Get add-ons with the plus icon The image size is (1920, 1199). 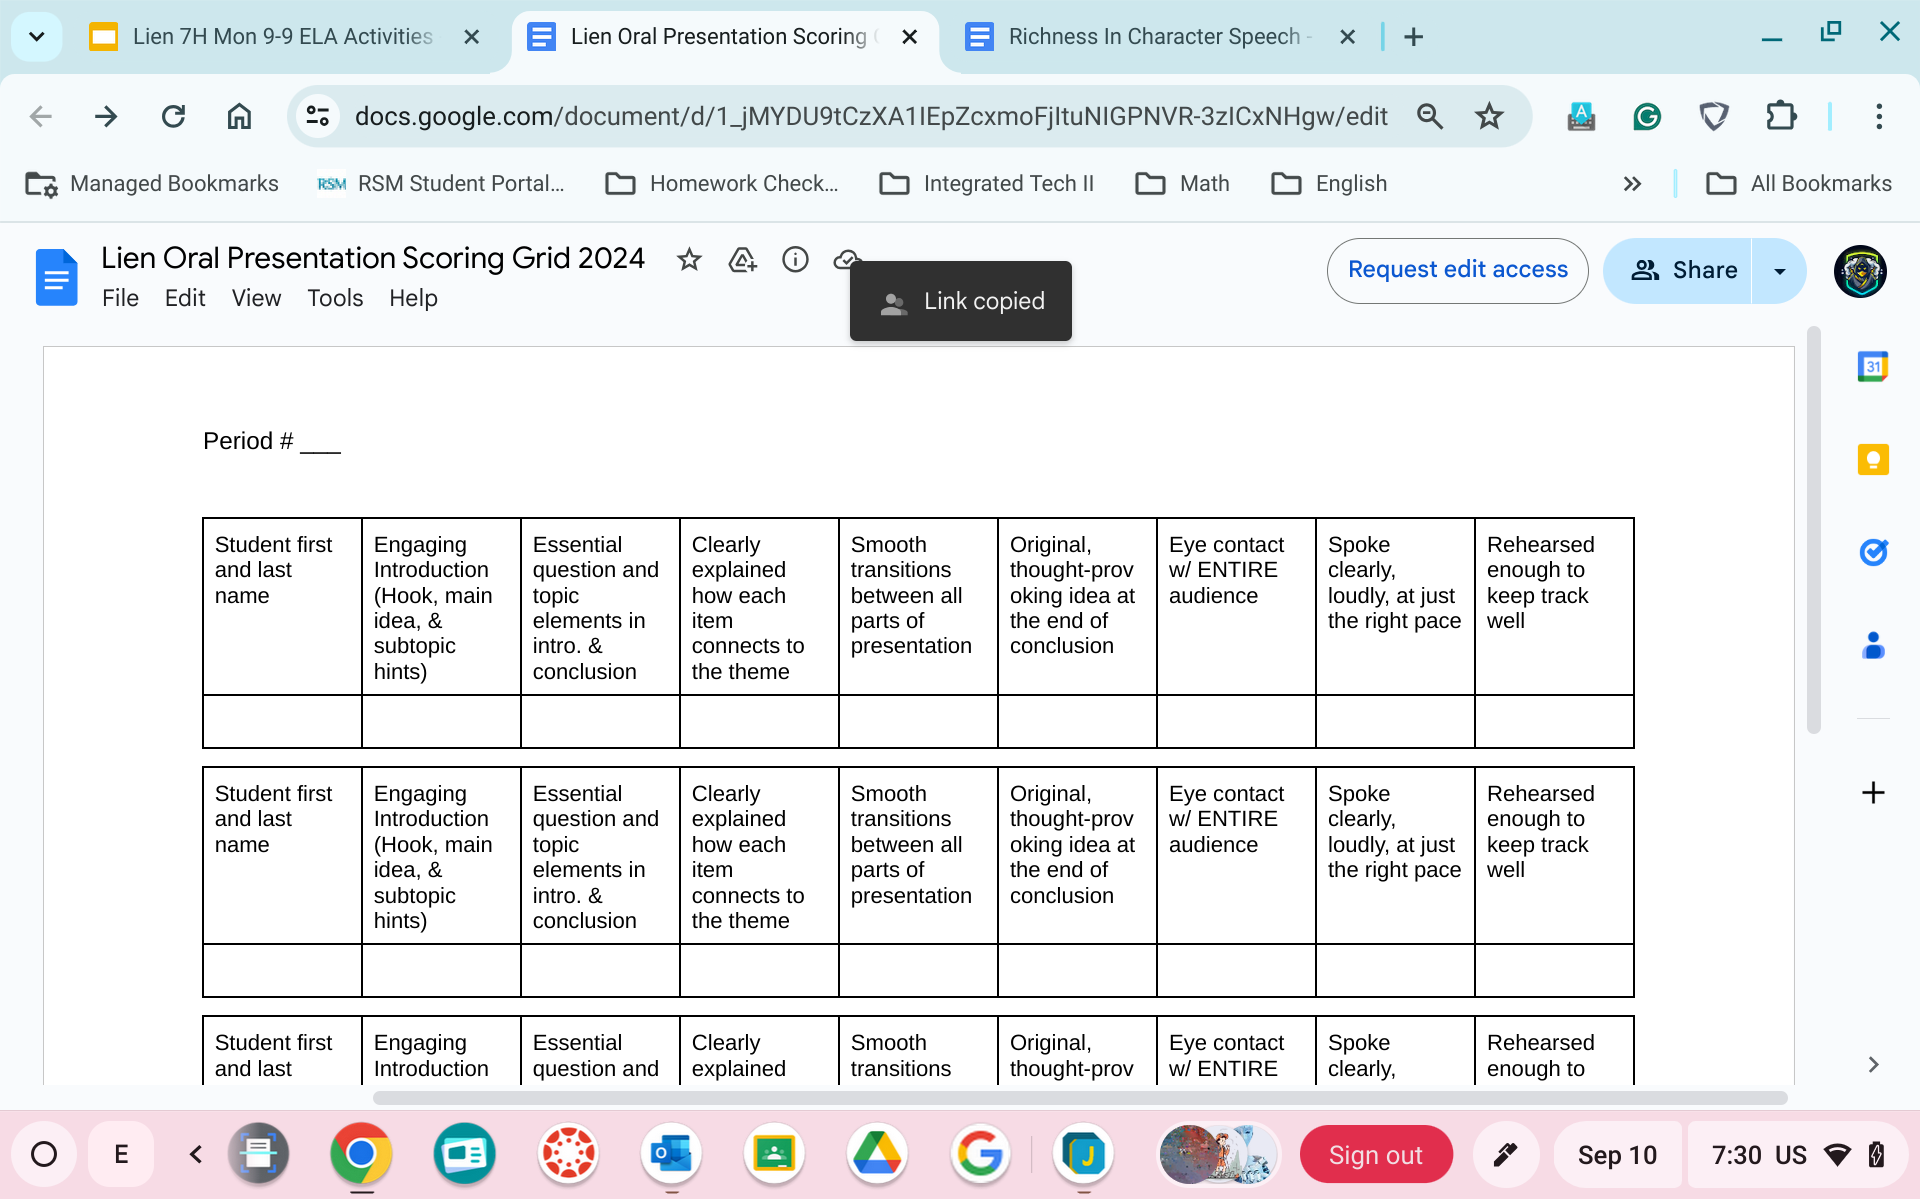[x=1873, y=793]
